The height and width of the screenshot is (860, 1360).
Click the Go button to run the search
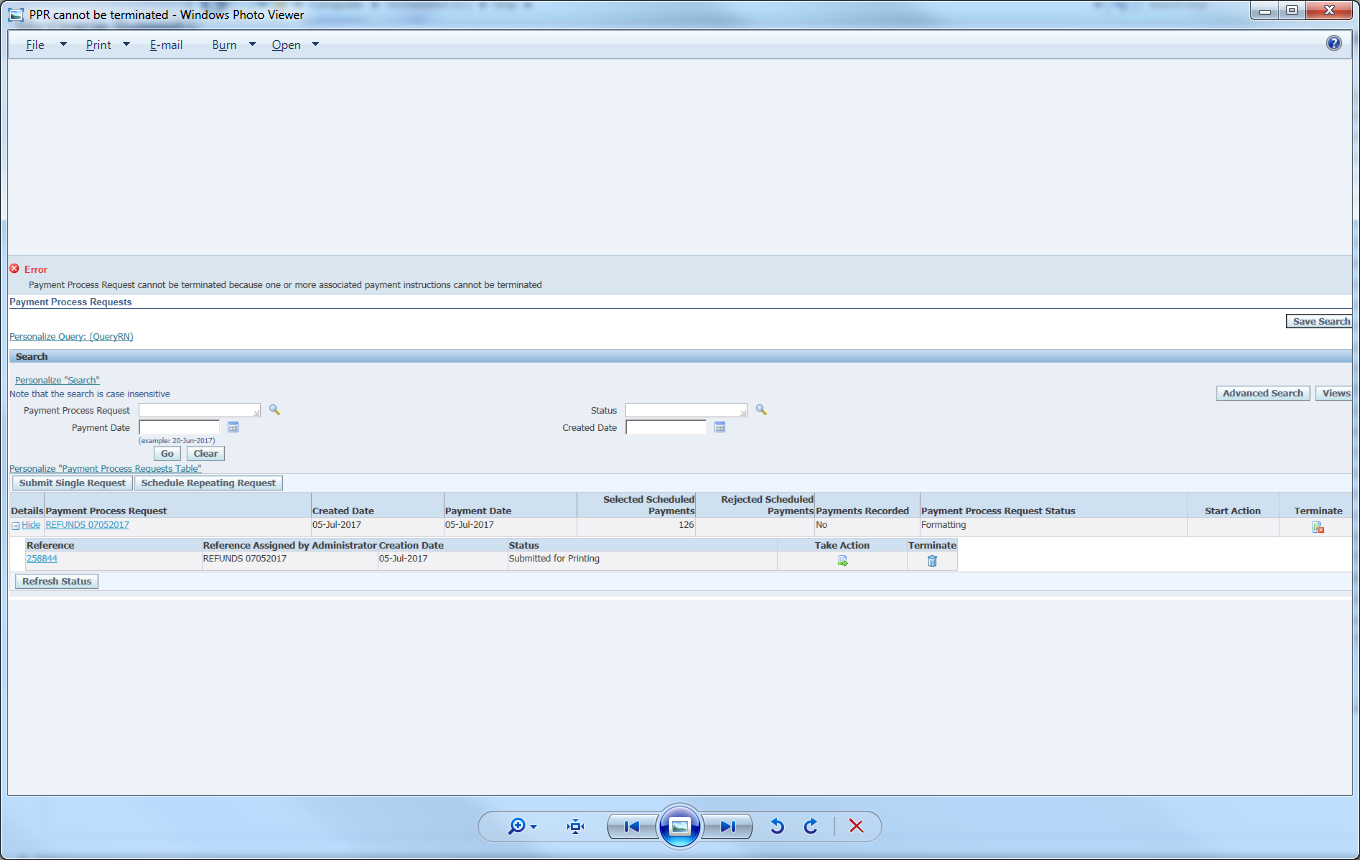[x=166, y=453]
